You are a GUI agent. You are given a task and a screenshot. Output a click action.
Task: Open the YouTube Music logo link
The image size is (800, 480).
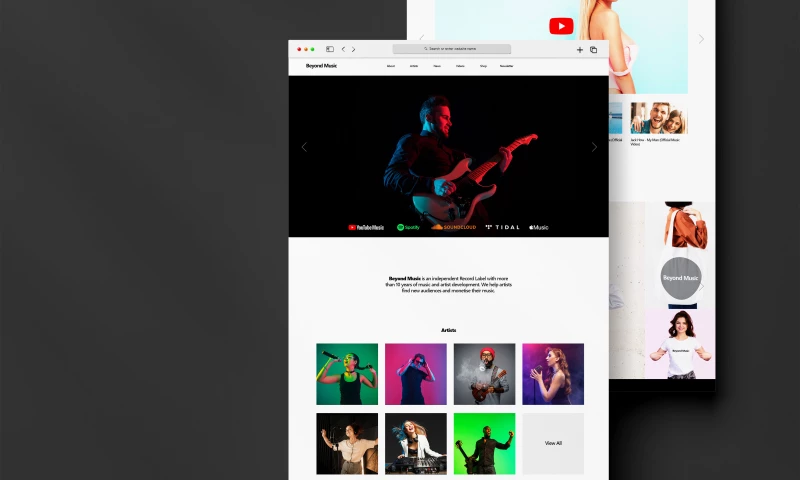coord(366,228)
